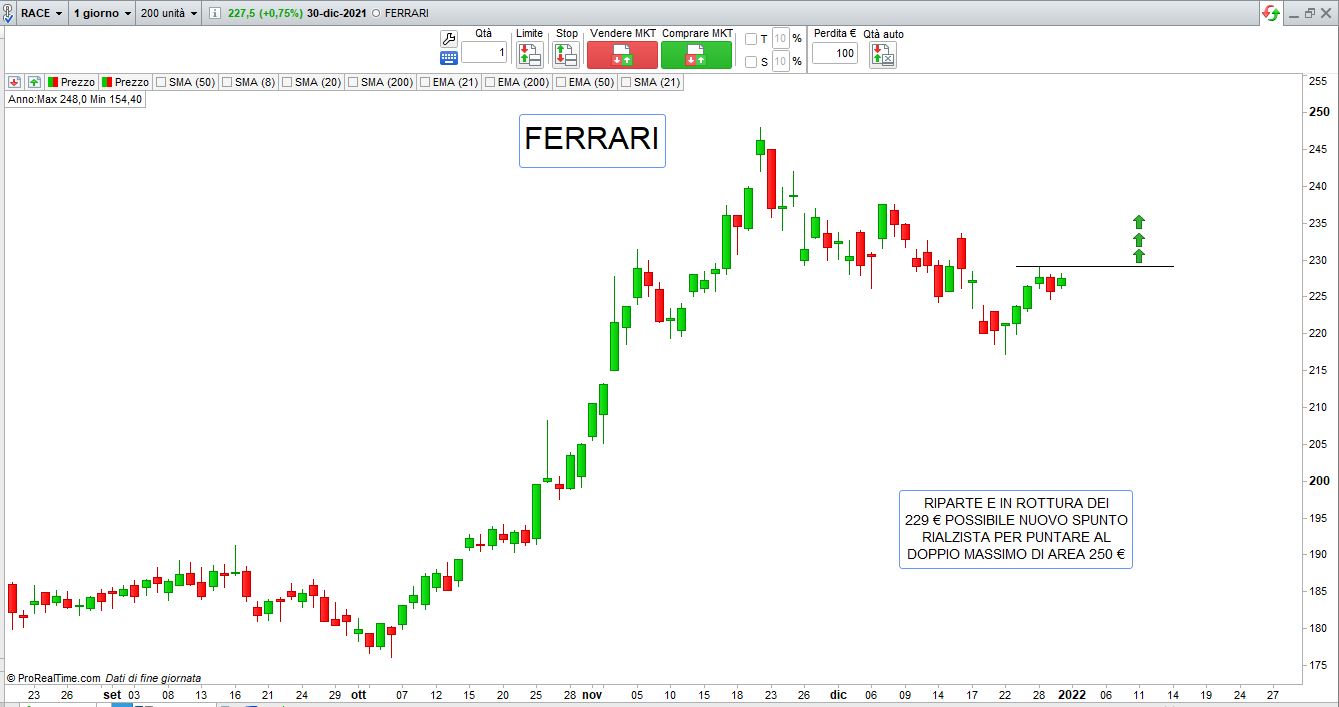Click the Perdita € input field
Viewport: 1339px width, 707px height.
(834, 53)
